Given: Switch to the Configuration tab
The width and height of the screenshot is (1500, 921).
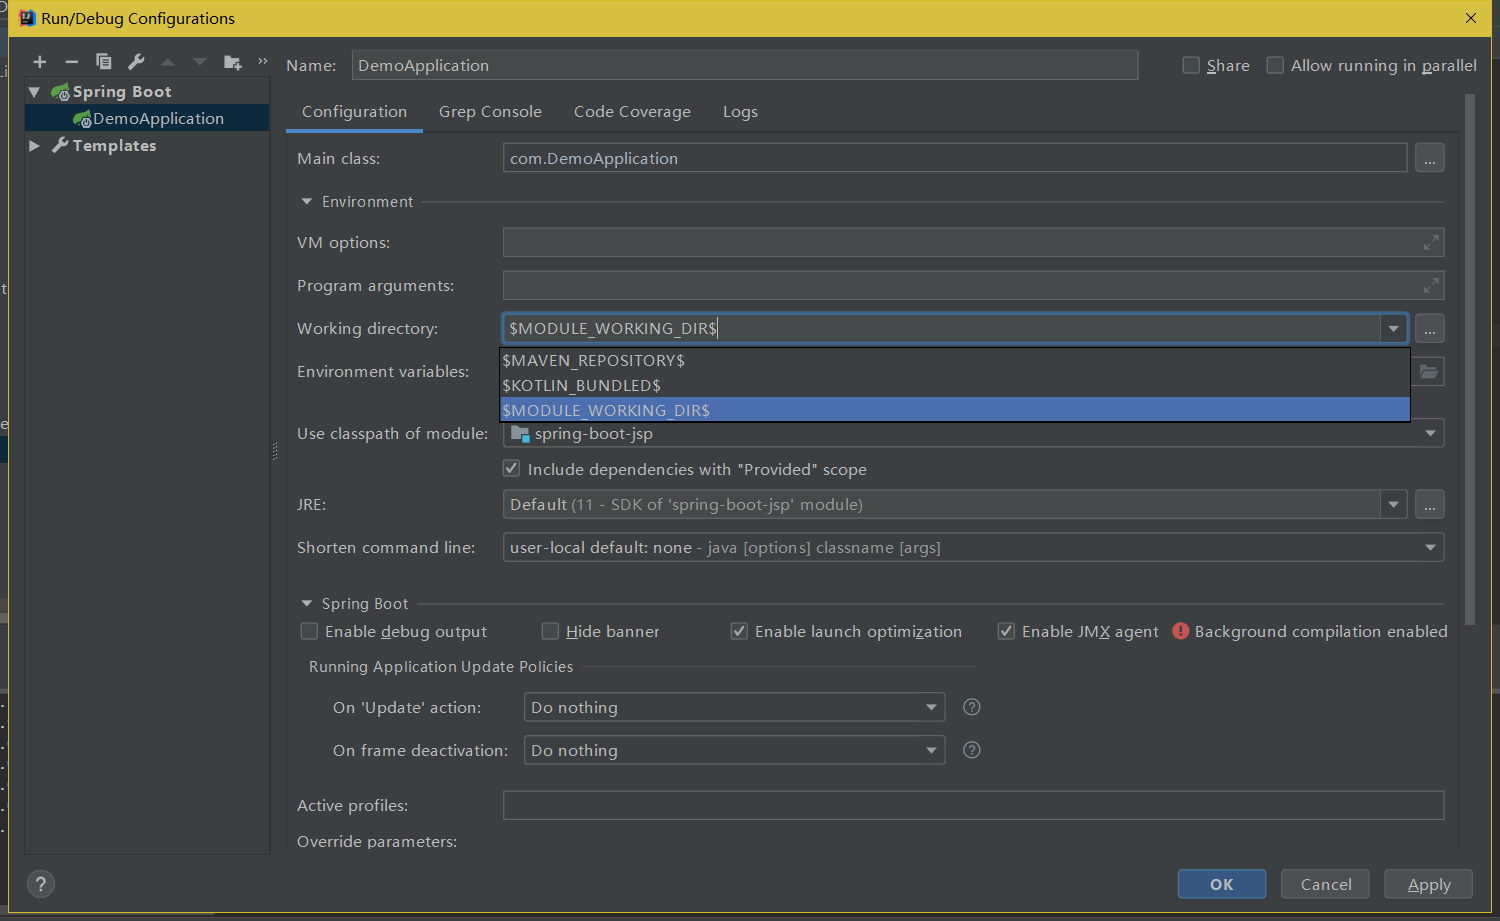Looking at the screenshot, I should 354,111.
